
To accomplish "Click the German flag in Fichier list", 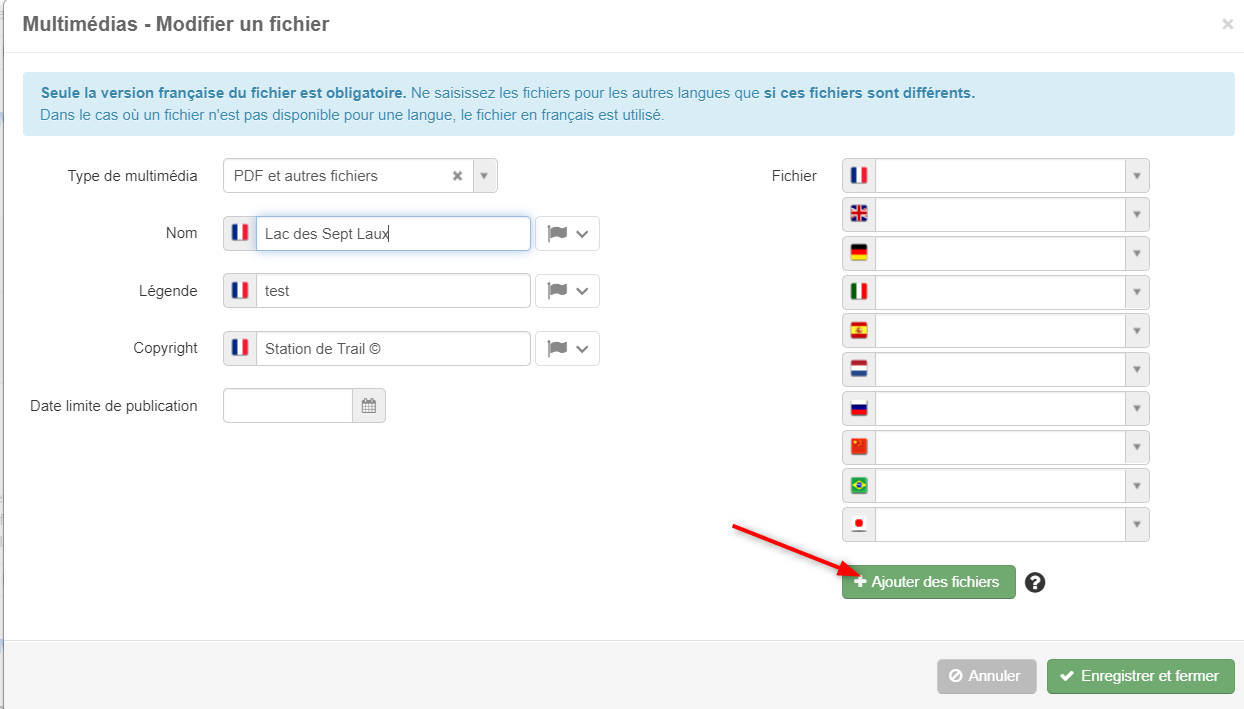I will point(859,253).
